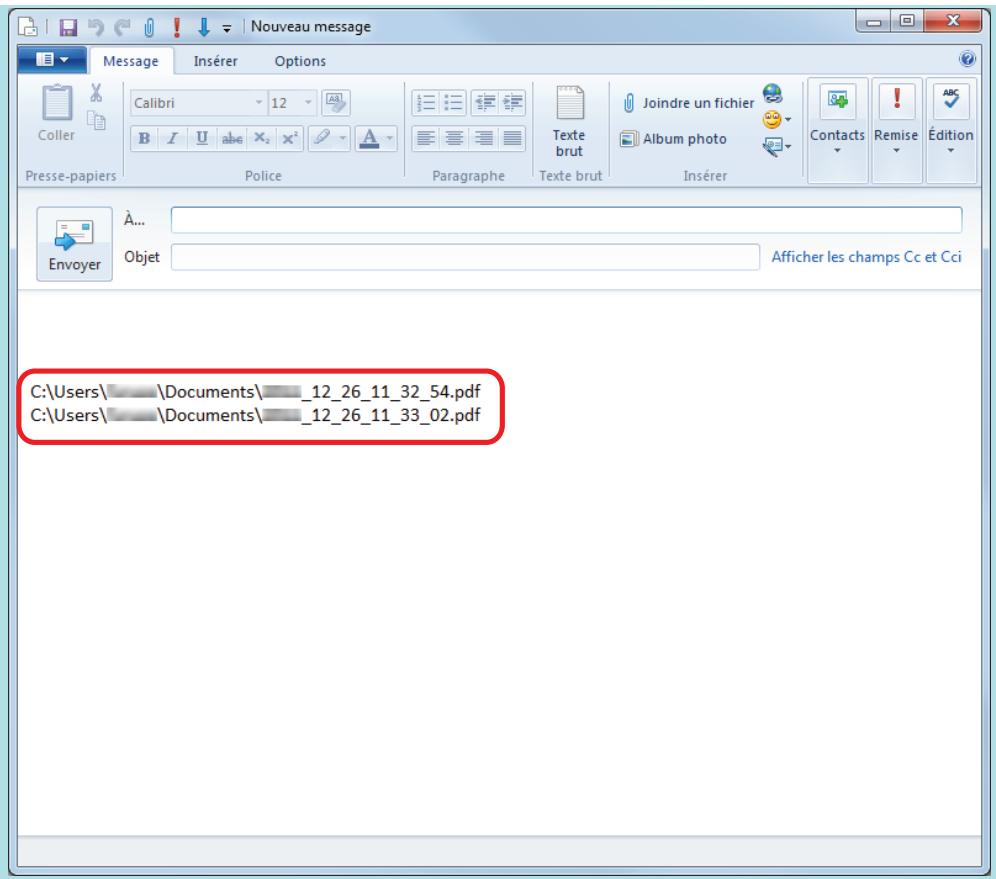Apply the font color (A) button
Viewport: 996px width, 879px height.
point(370,138)
